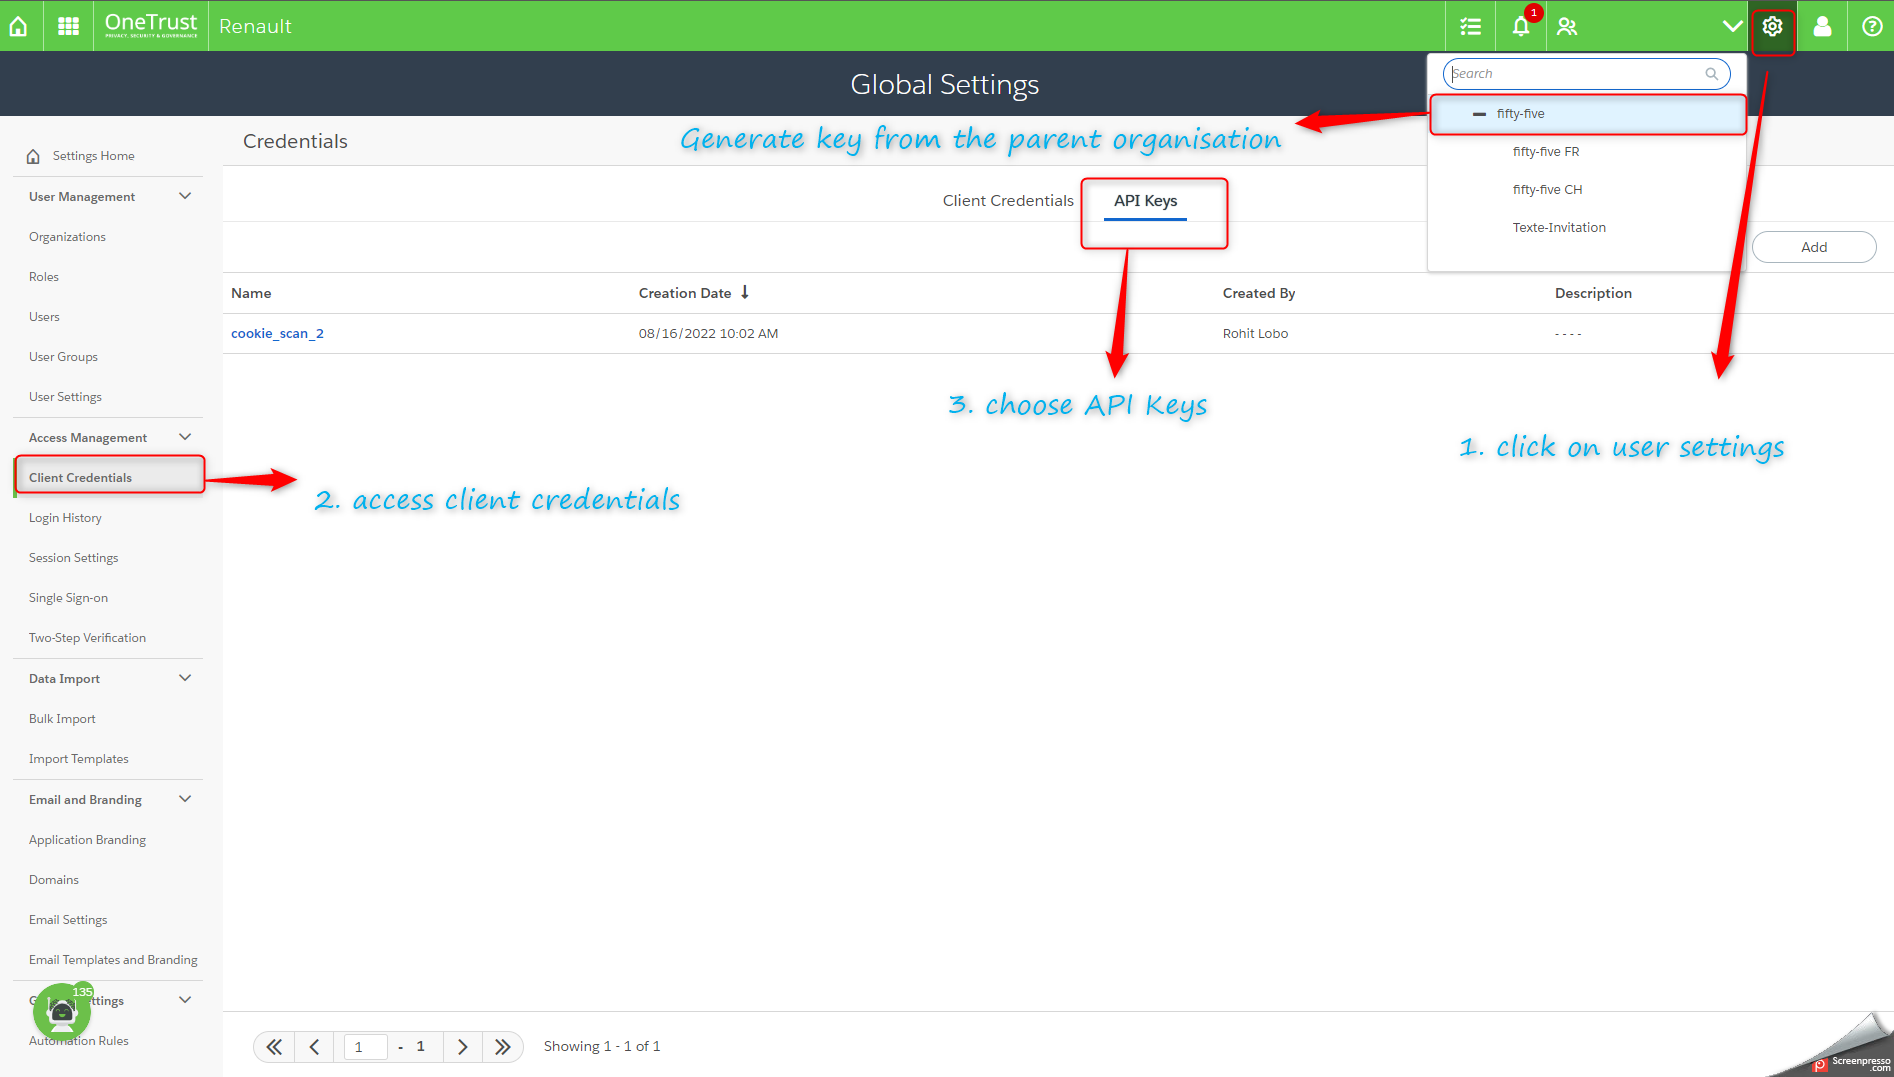The width and height of the screenshot is (1894, 1077).
Task: Open notifications bell icon
Action: click(1521, 26)
